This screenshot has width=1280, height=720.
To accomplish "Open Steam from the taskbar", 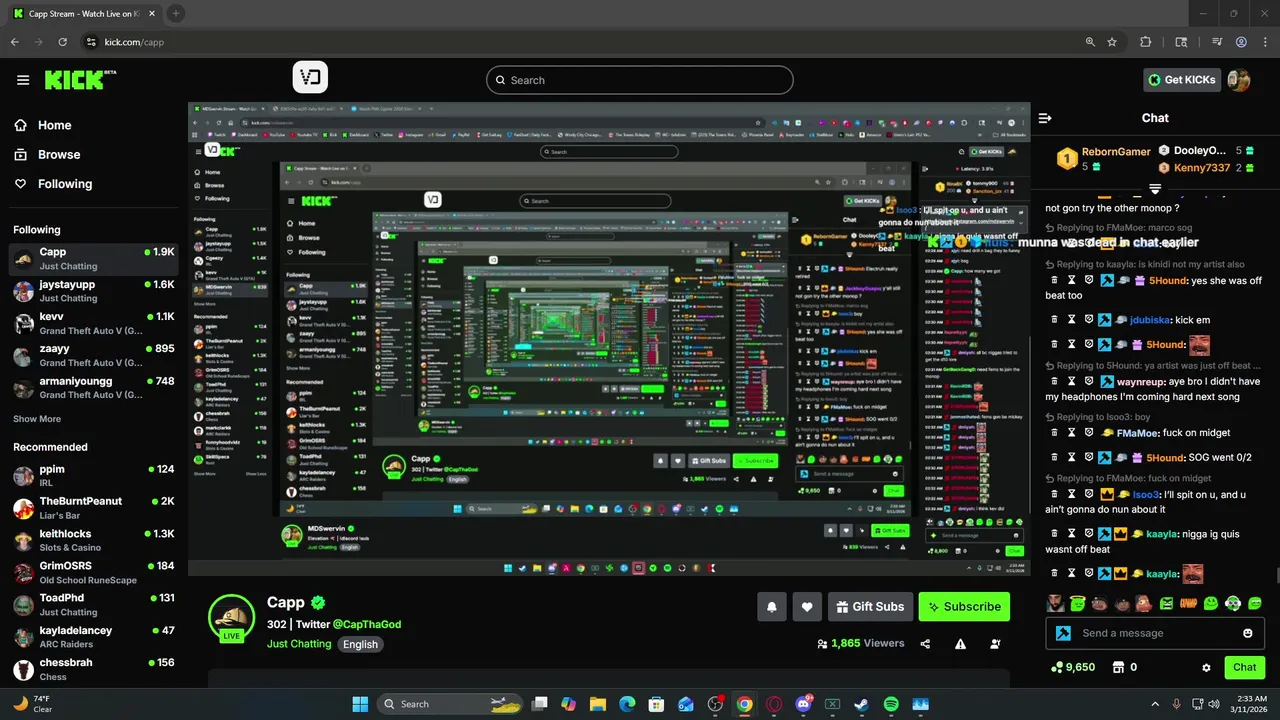I will pyautogui.click(x=862, y=704).
